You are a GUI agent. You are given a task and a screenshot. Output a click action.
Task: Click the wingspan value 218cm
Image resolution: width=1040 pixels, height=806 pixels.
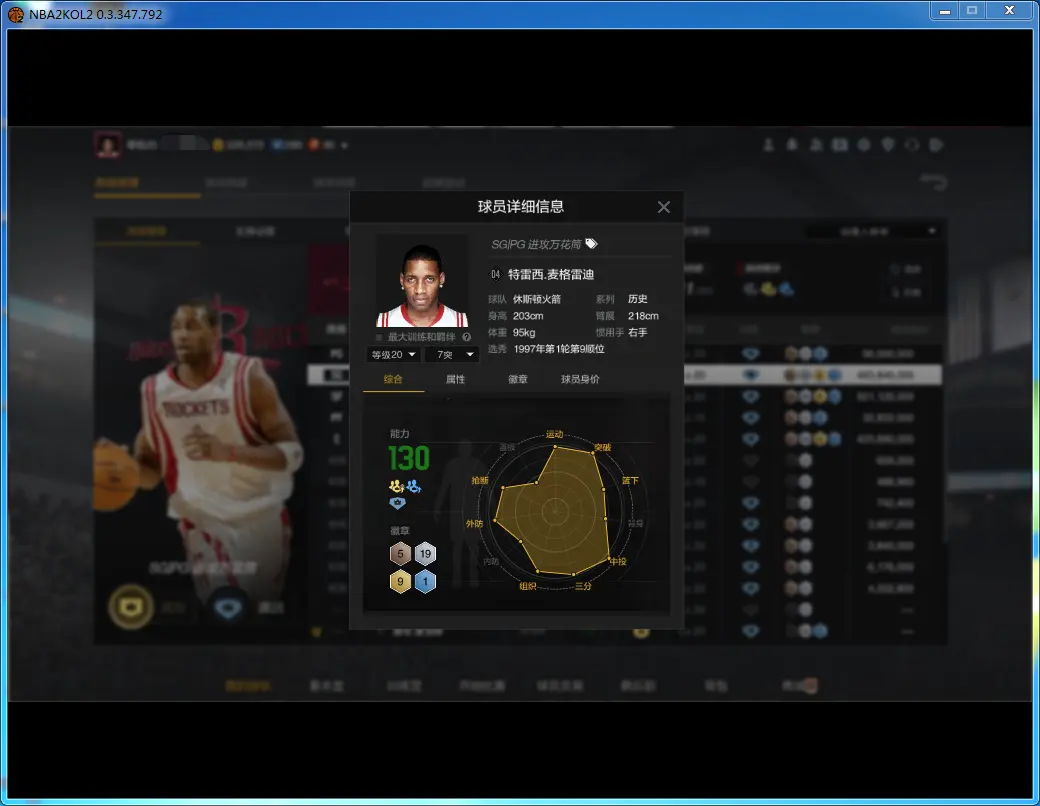[643, 316]
